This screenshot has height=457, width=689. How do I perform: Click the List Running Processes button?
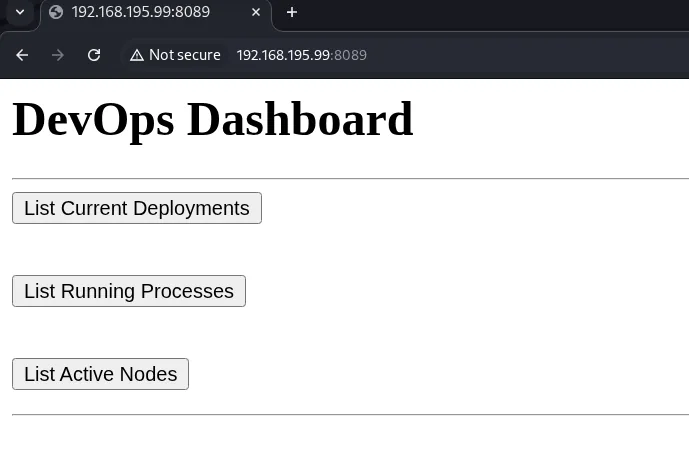[129, 291]
